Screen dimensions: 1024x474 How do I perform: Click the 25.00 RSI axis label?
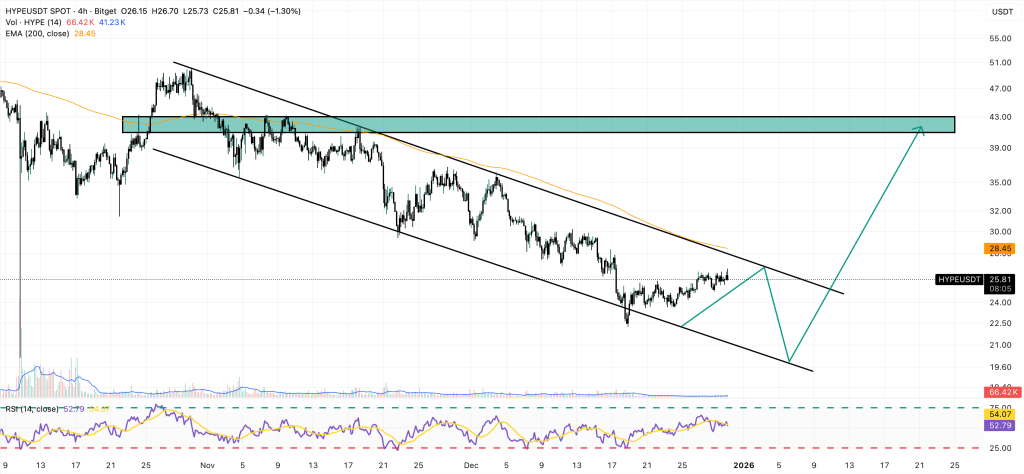1001,449
